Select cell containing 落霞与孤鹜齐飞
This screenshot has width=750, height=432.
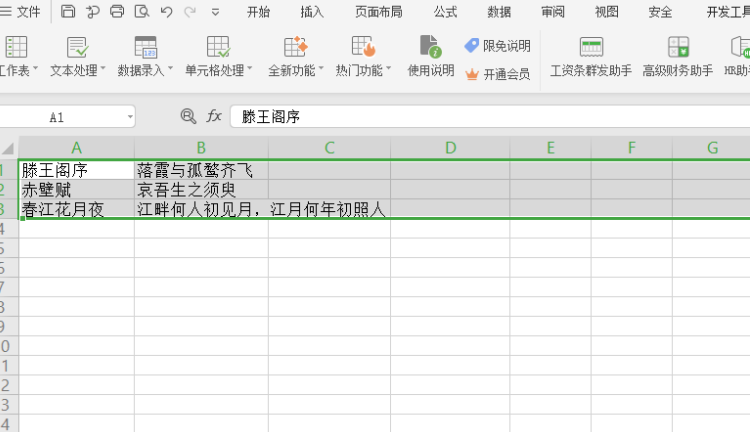[x=201, y=170]
